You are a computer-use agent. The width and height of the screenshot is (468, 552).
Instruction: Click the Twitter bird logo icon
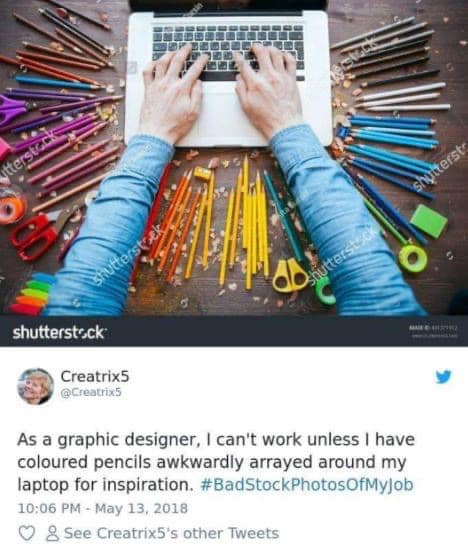pyautogui.click(x=443, y=376)
